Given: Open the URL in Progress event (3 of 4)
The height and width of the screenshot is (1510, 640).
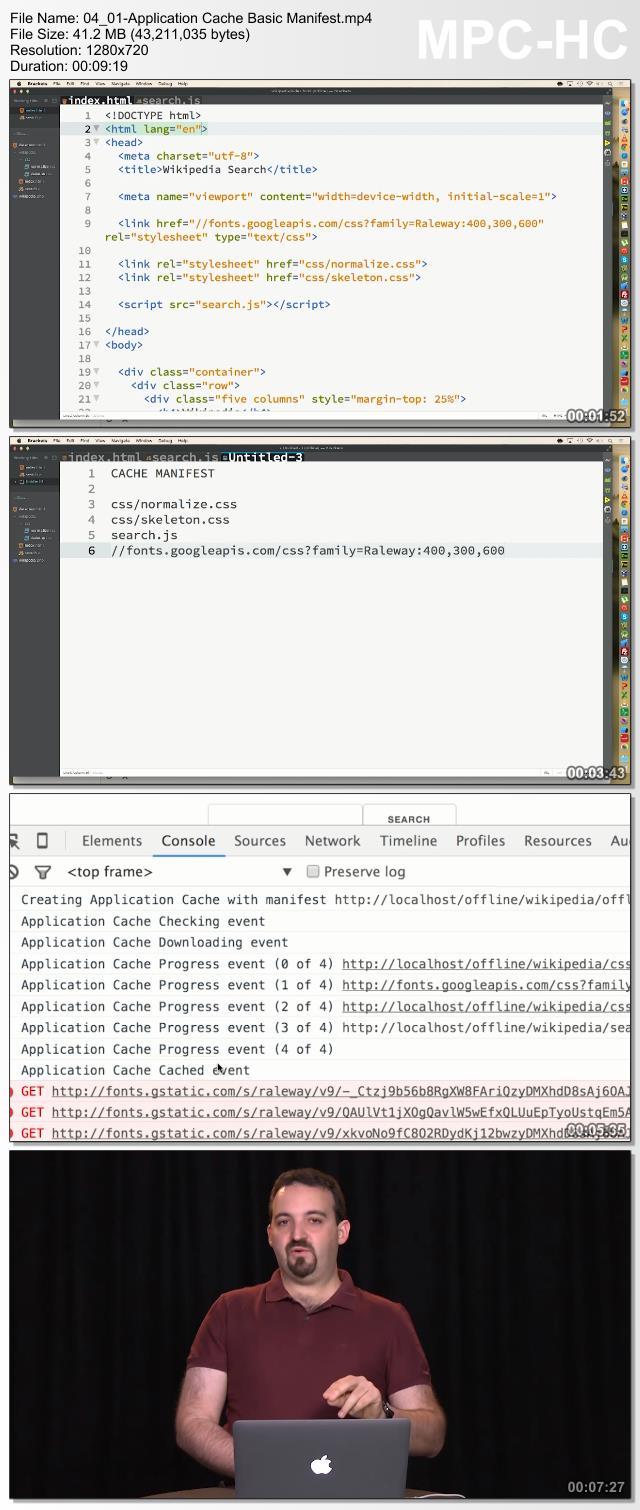Looking at the screenshot, I should [x=486, y=1027].
